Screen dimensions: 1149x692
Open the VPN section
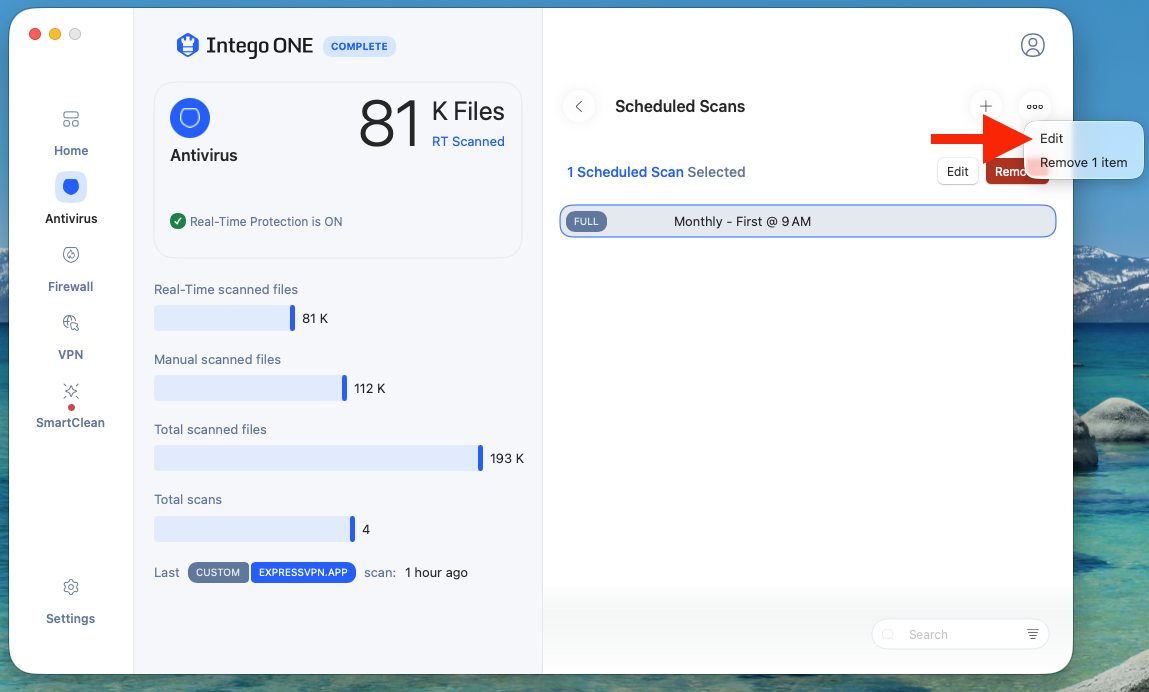(71, 337)
